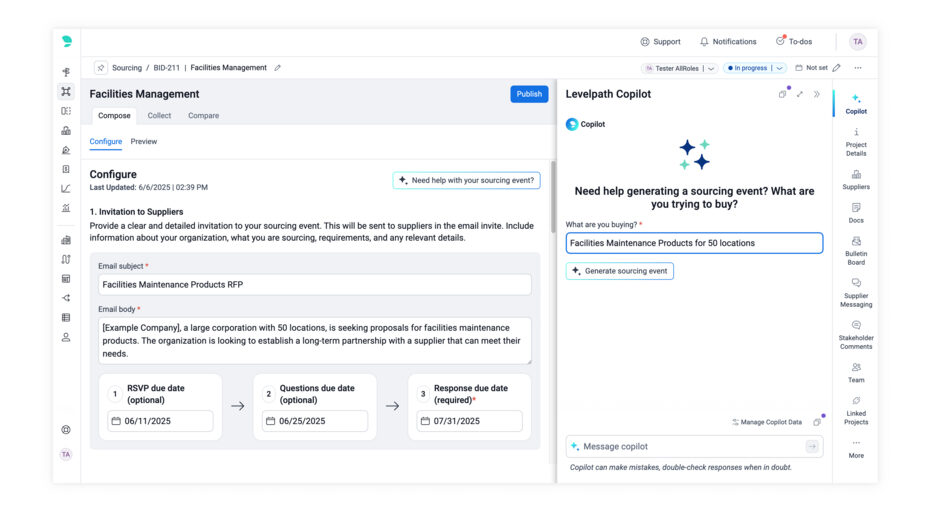Open To-dos from the top bar
The width and height of the screenshot is (930, 512).
794,42
